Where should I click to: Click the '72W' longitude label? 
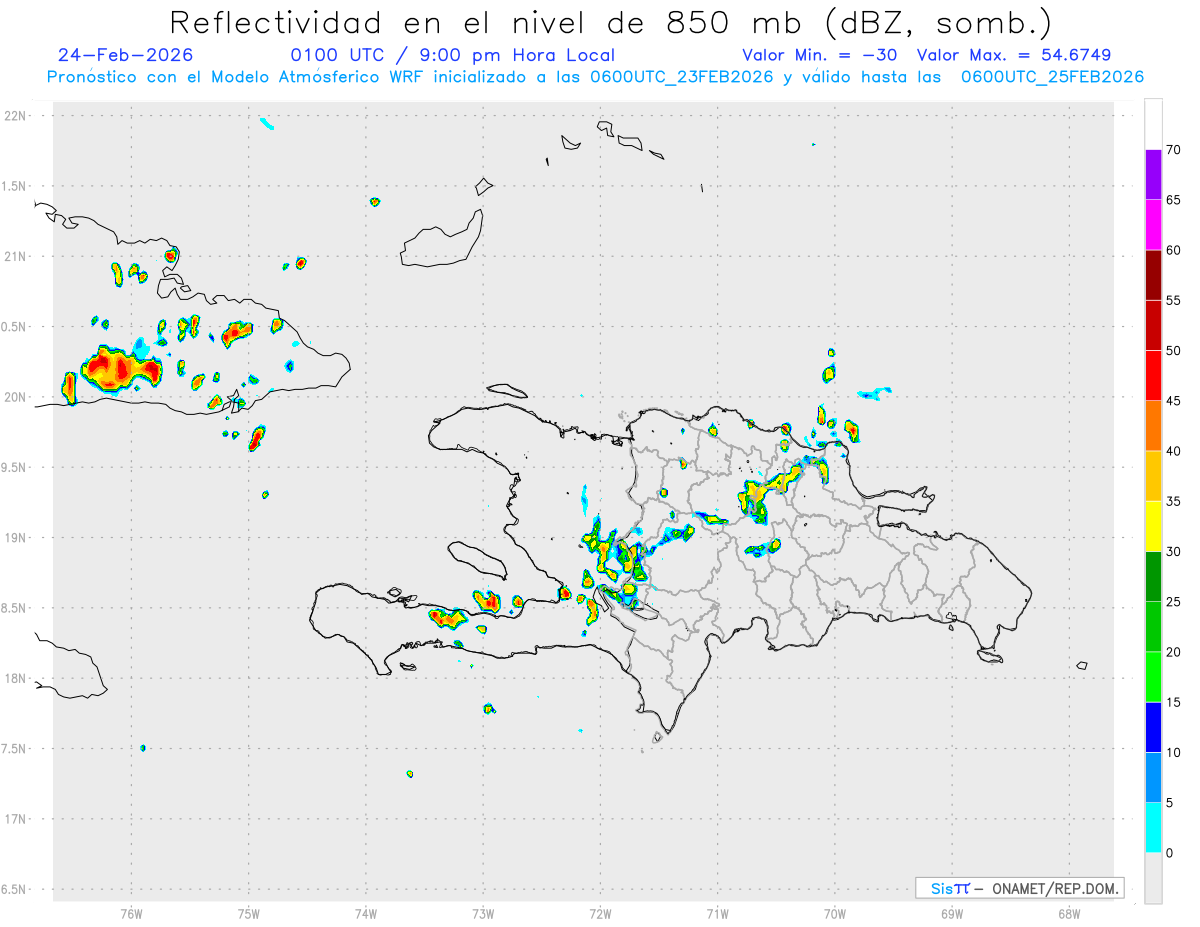(x=600, y=913)
